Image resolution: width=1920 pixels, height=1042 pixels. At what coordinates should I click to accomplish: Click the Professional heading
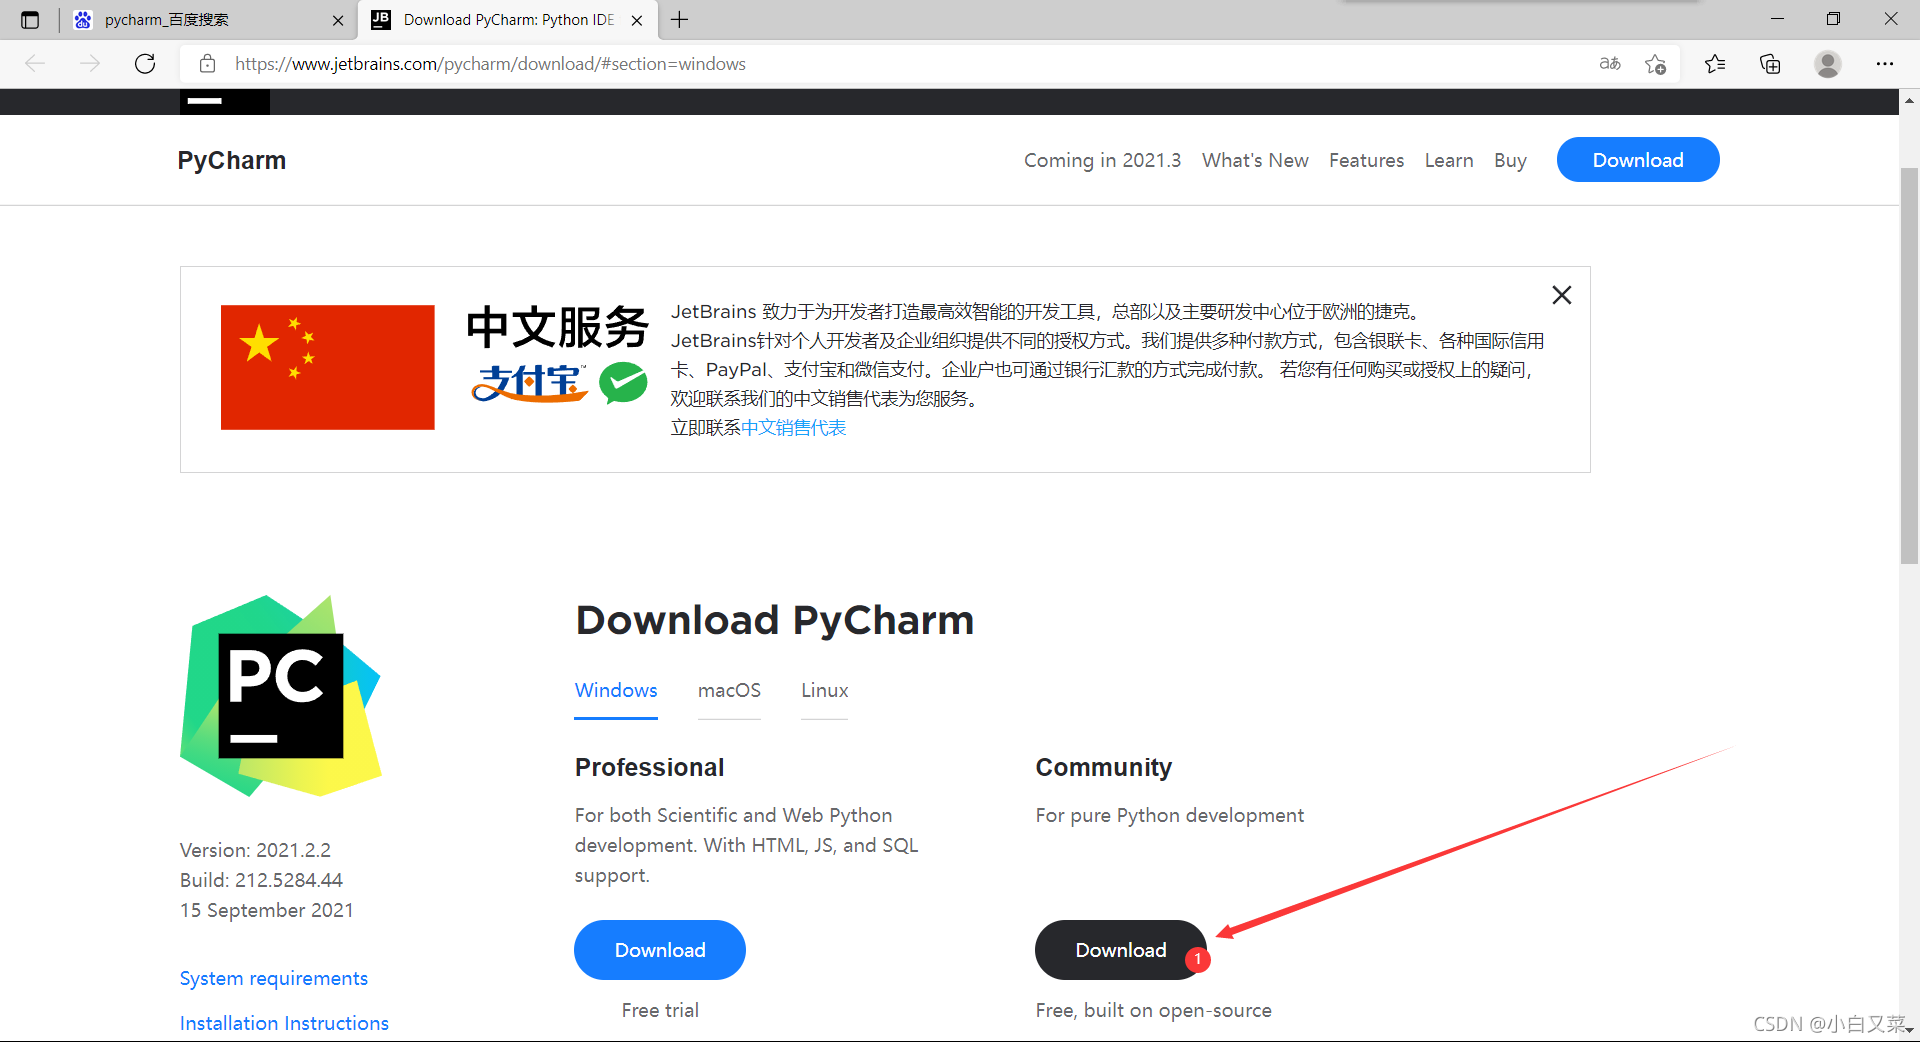[649, 767]
